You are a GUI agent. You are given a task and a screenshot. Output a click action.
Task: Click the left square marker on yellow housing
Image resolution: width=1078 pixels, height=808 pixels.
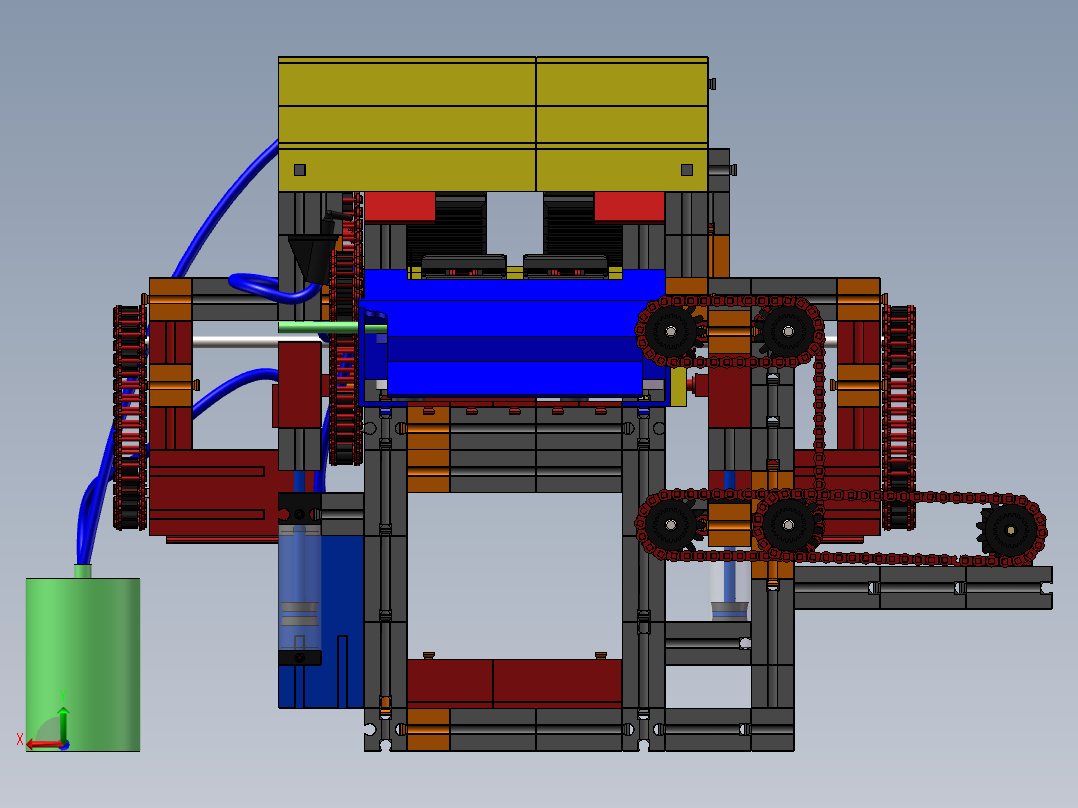click(x=300, y=170)
